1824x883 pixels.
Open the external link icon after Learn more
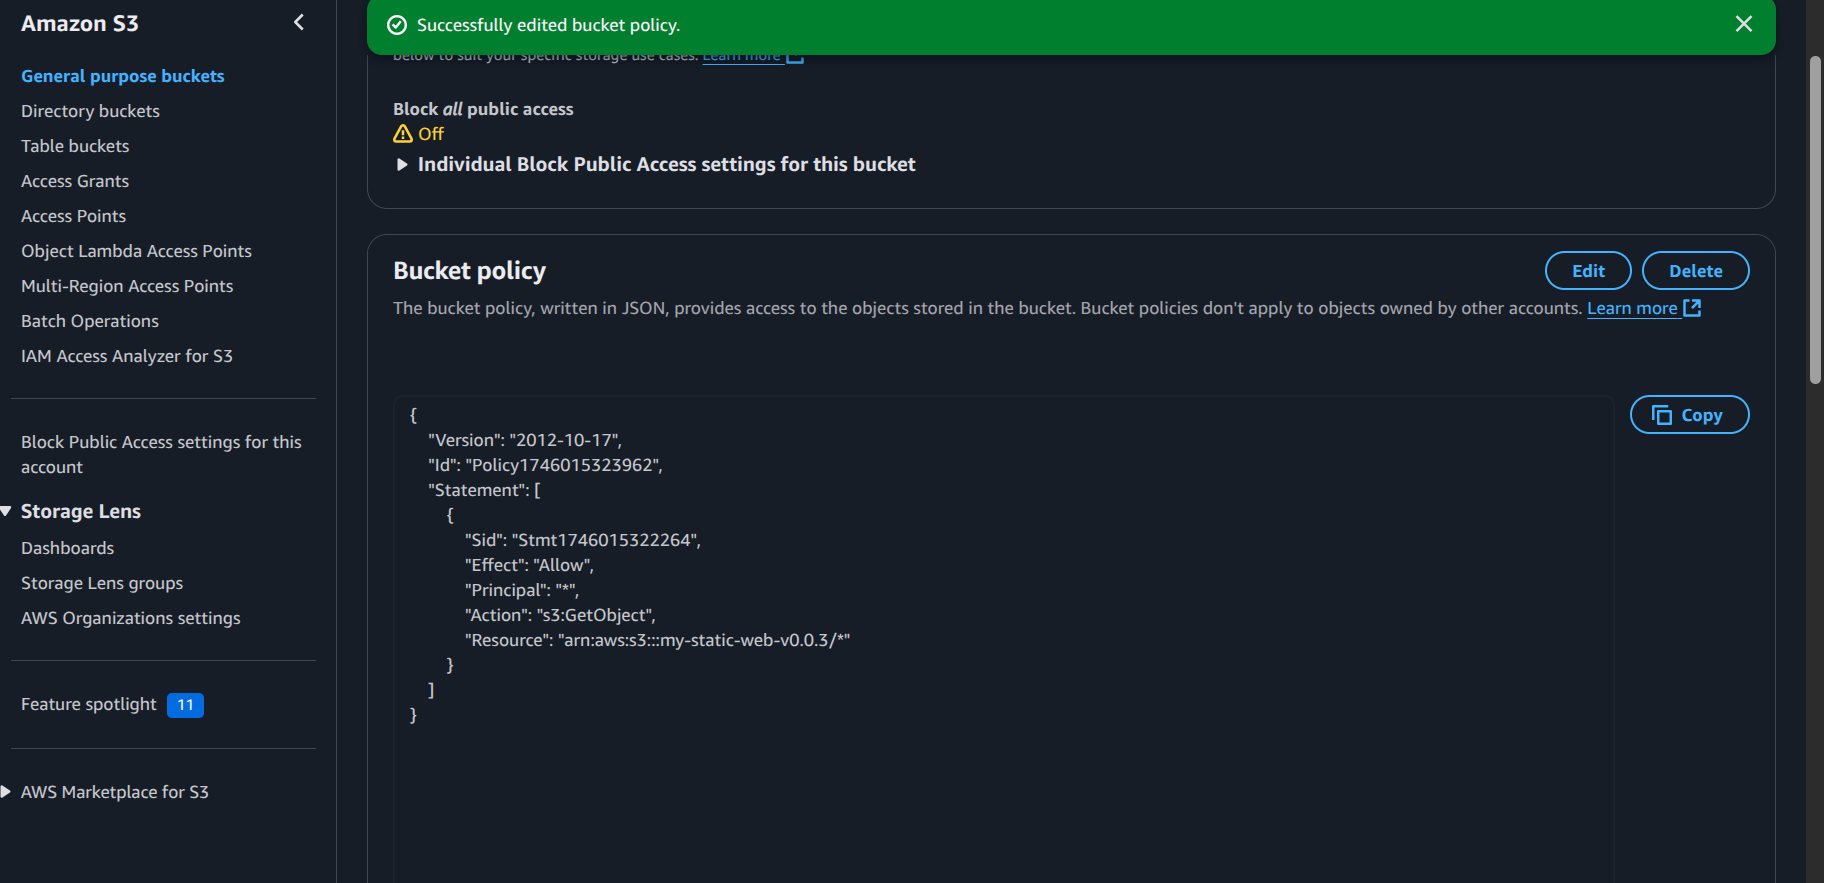(1692, 308)
